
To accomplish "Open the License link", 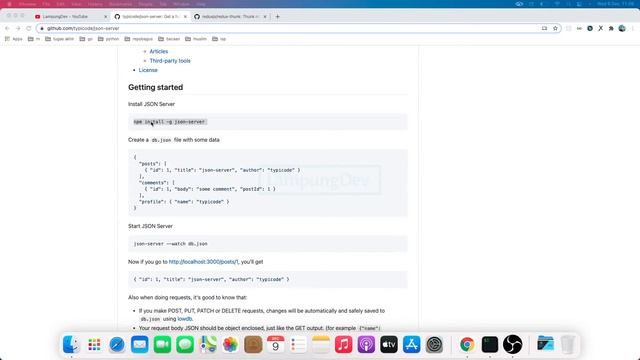I will pyautogui.click(x=148, y=70).
